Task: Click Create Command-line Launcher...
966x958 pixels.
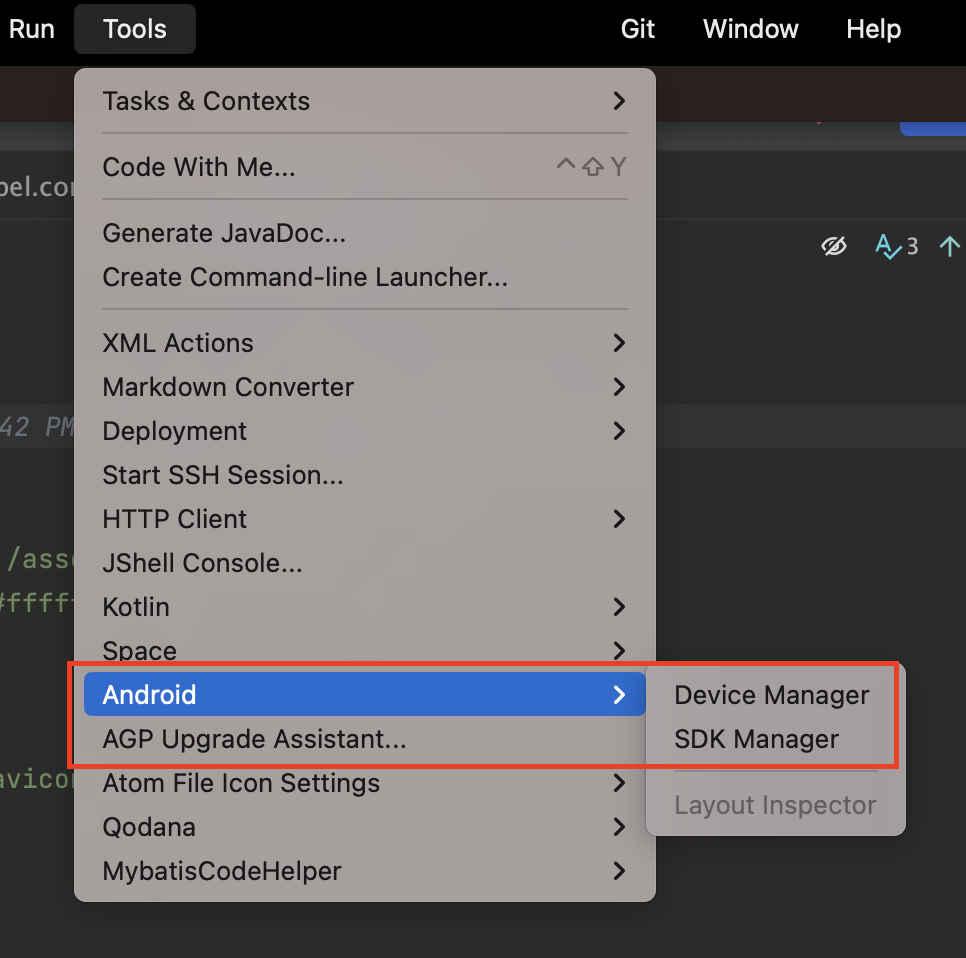Action: click(365, 277)
